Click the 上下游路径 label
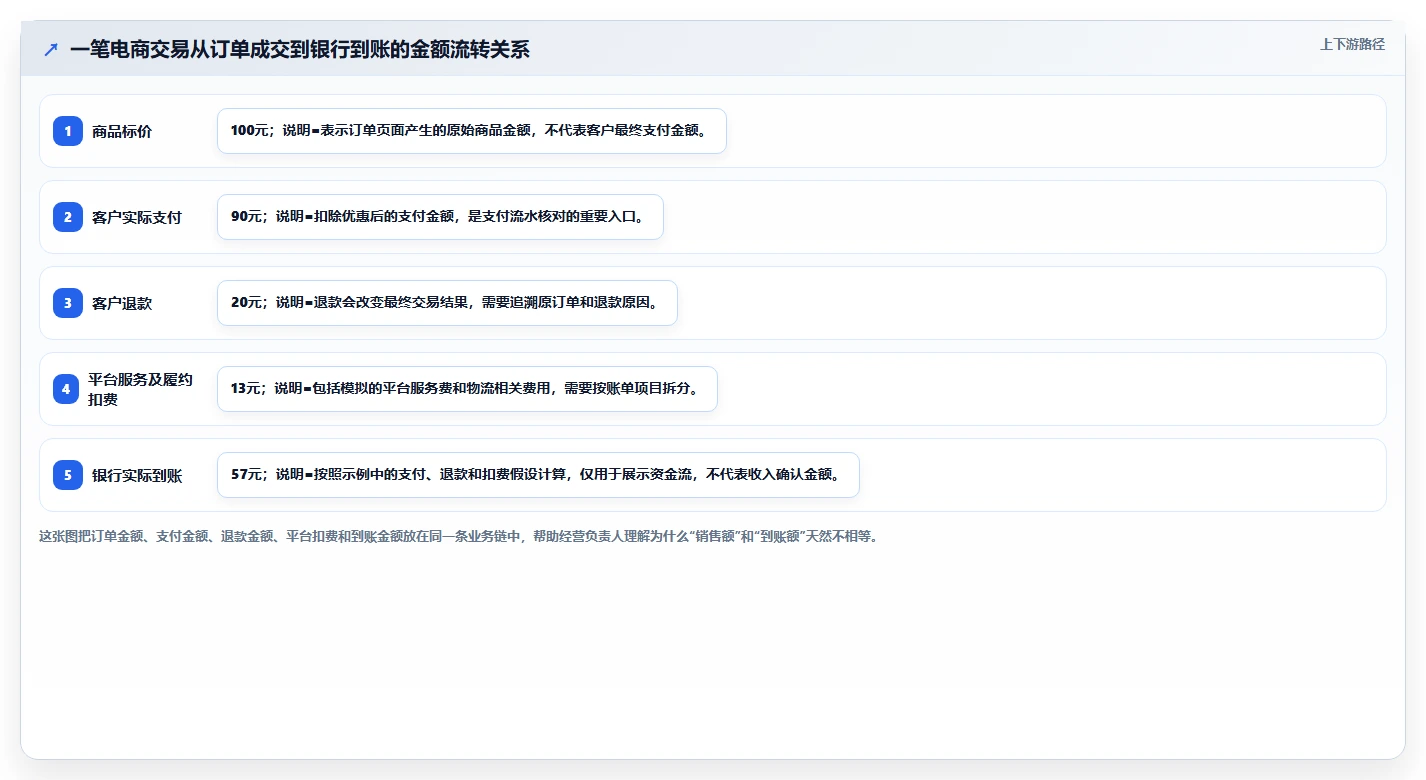This screenshot has height=780, width=1426. [x=1352, y=44]
